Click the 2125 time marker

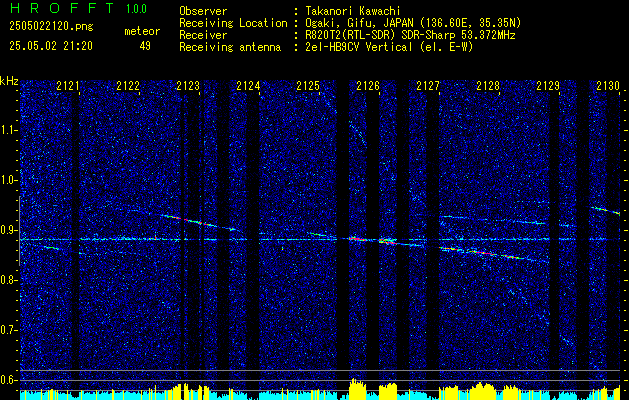[308, 85]
